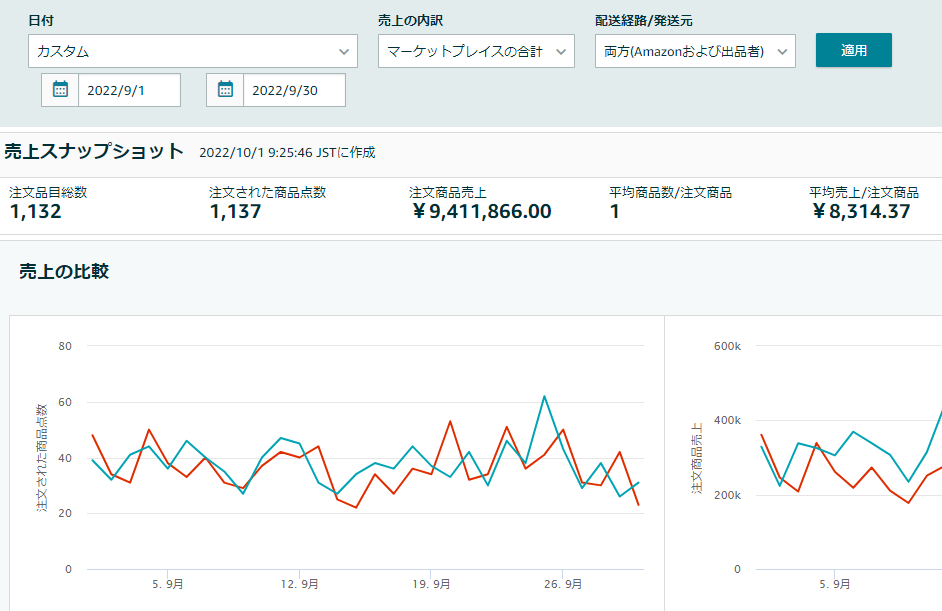Click the 26. 9月 axis label on units chart

(x=563, y=584)
